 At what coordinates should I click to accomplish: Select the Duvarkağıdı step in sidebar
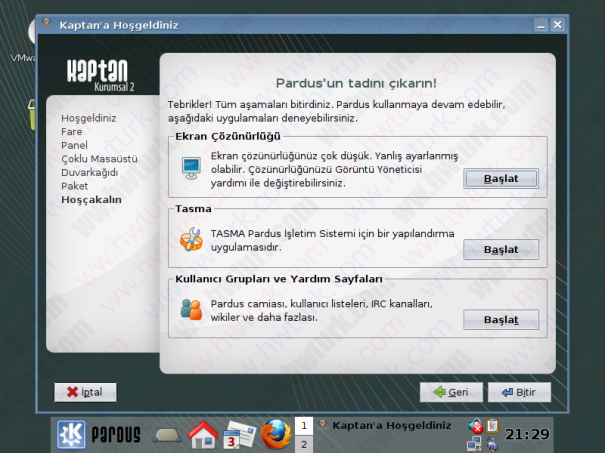(x=90, y=172)
